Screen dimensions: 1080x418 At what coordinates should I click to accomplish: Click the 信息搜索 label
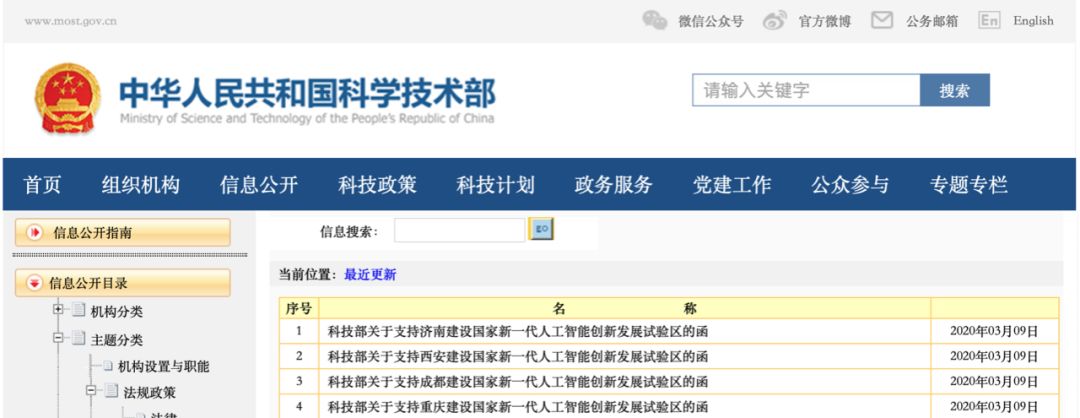coord(349,232)
